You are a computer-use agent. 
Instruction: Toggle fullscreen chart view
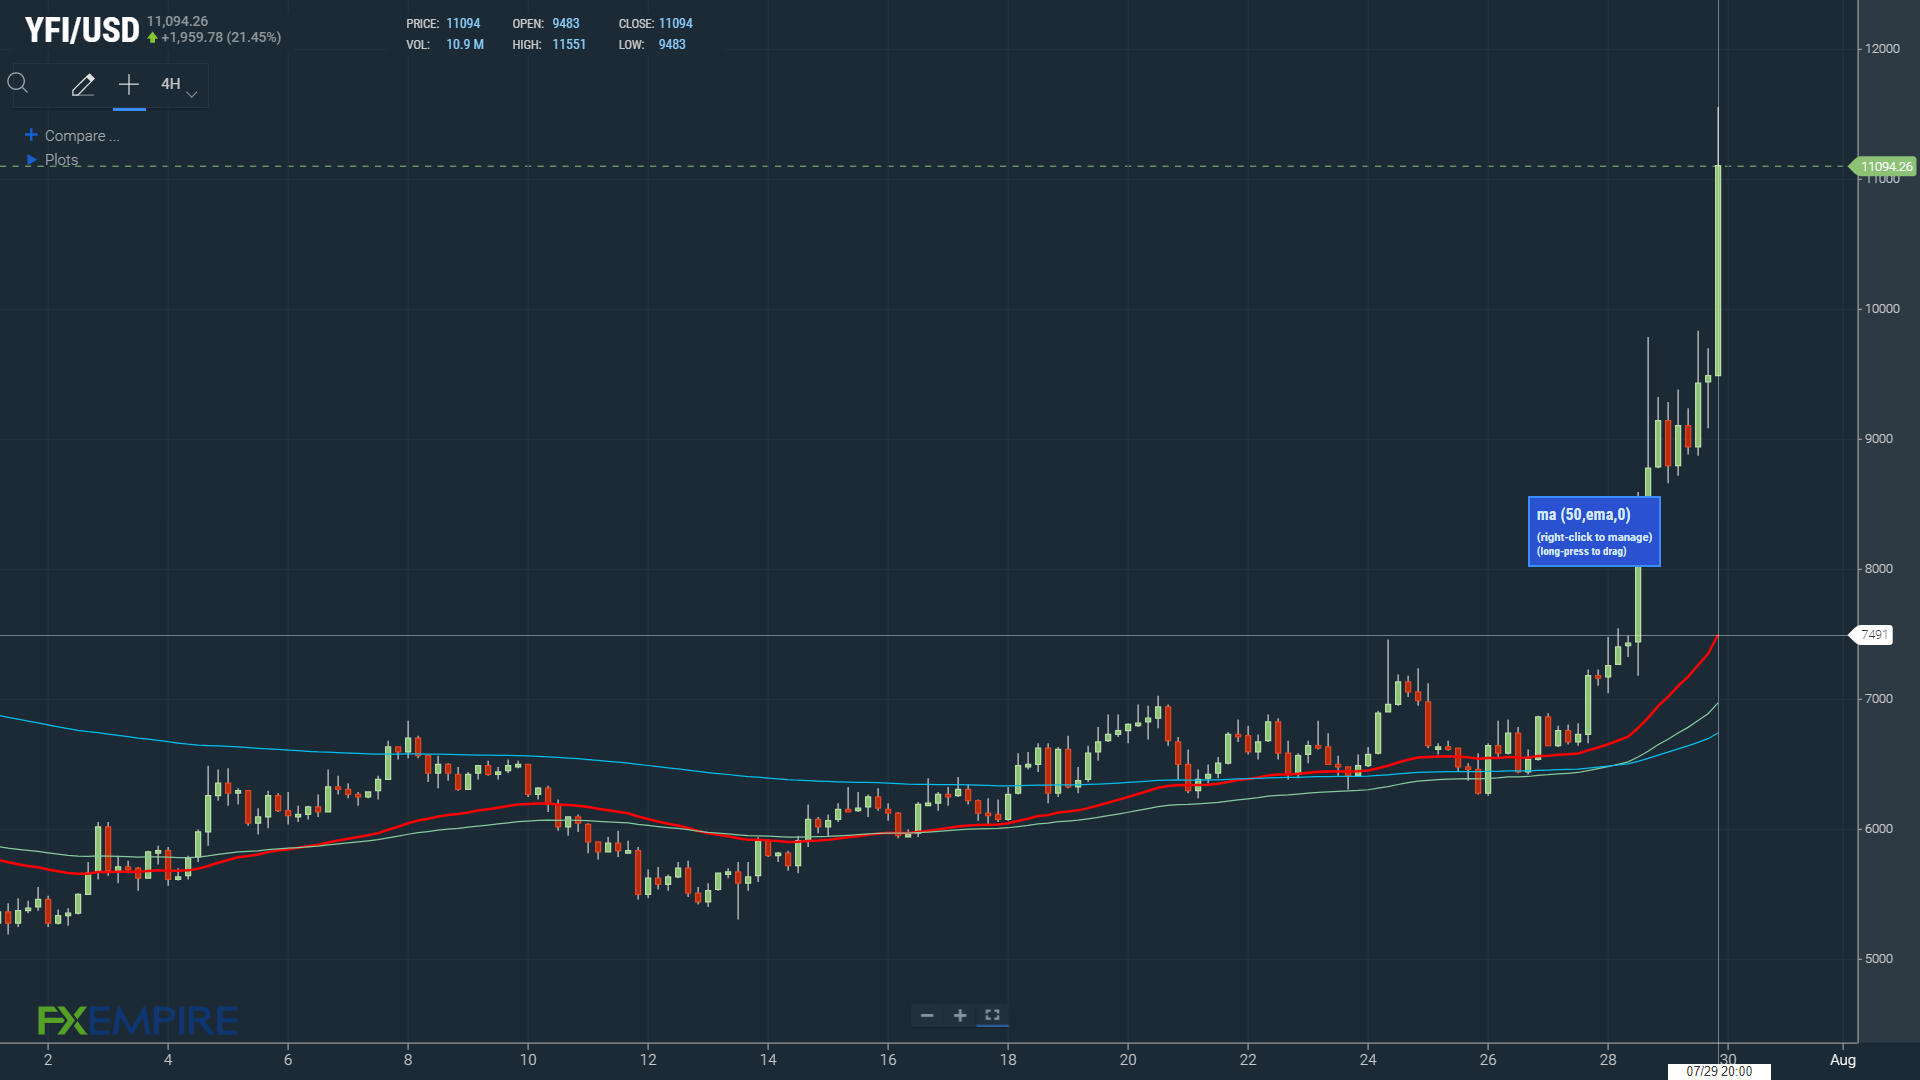pyautogui.click(x=993, y=1015)
